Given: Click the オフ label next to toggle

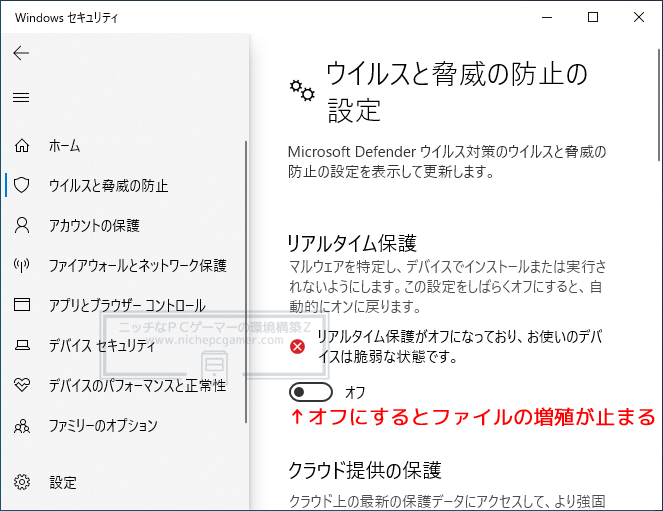Looking at the screenshot, I should 355,393.
